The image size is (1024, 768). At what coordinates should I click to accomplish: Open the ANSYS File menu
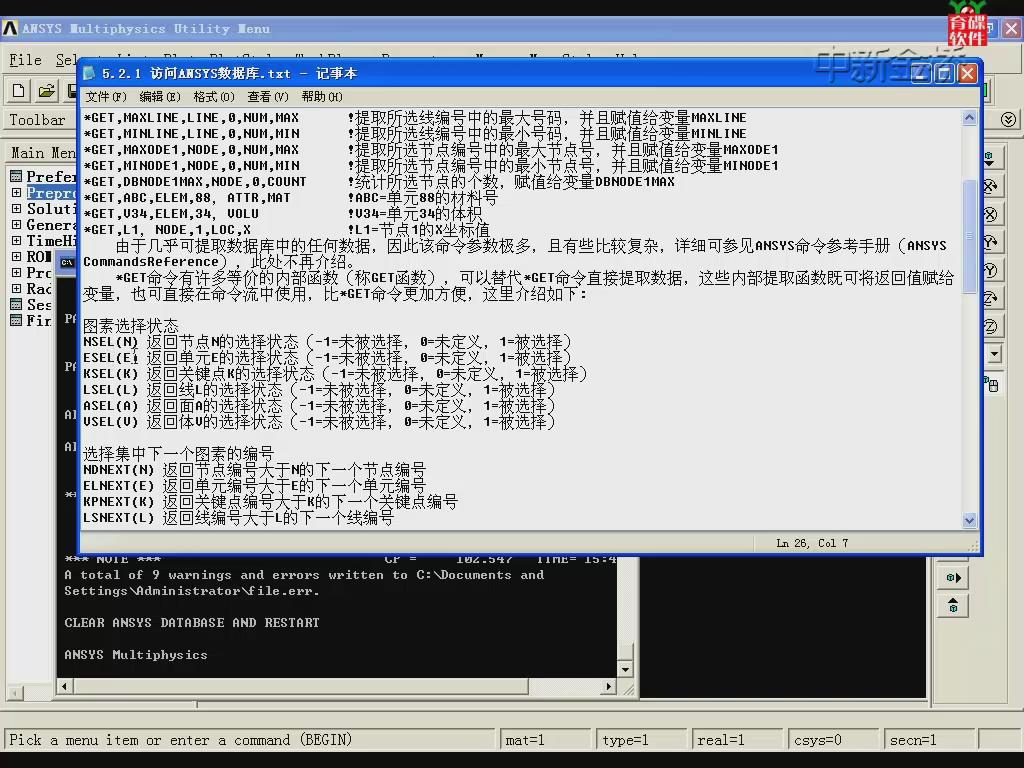pyautogui.click(x=25, y=60)
